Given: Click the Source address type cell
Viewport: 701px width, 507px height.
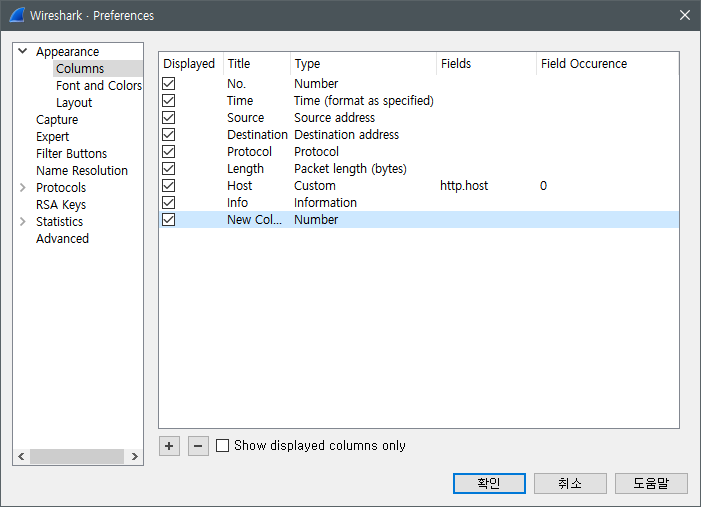Looking at the screenshot, I should tap(334, 118).
